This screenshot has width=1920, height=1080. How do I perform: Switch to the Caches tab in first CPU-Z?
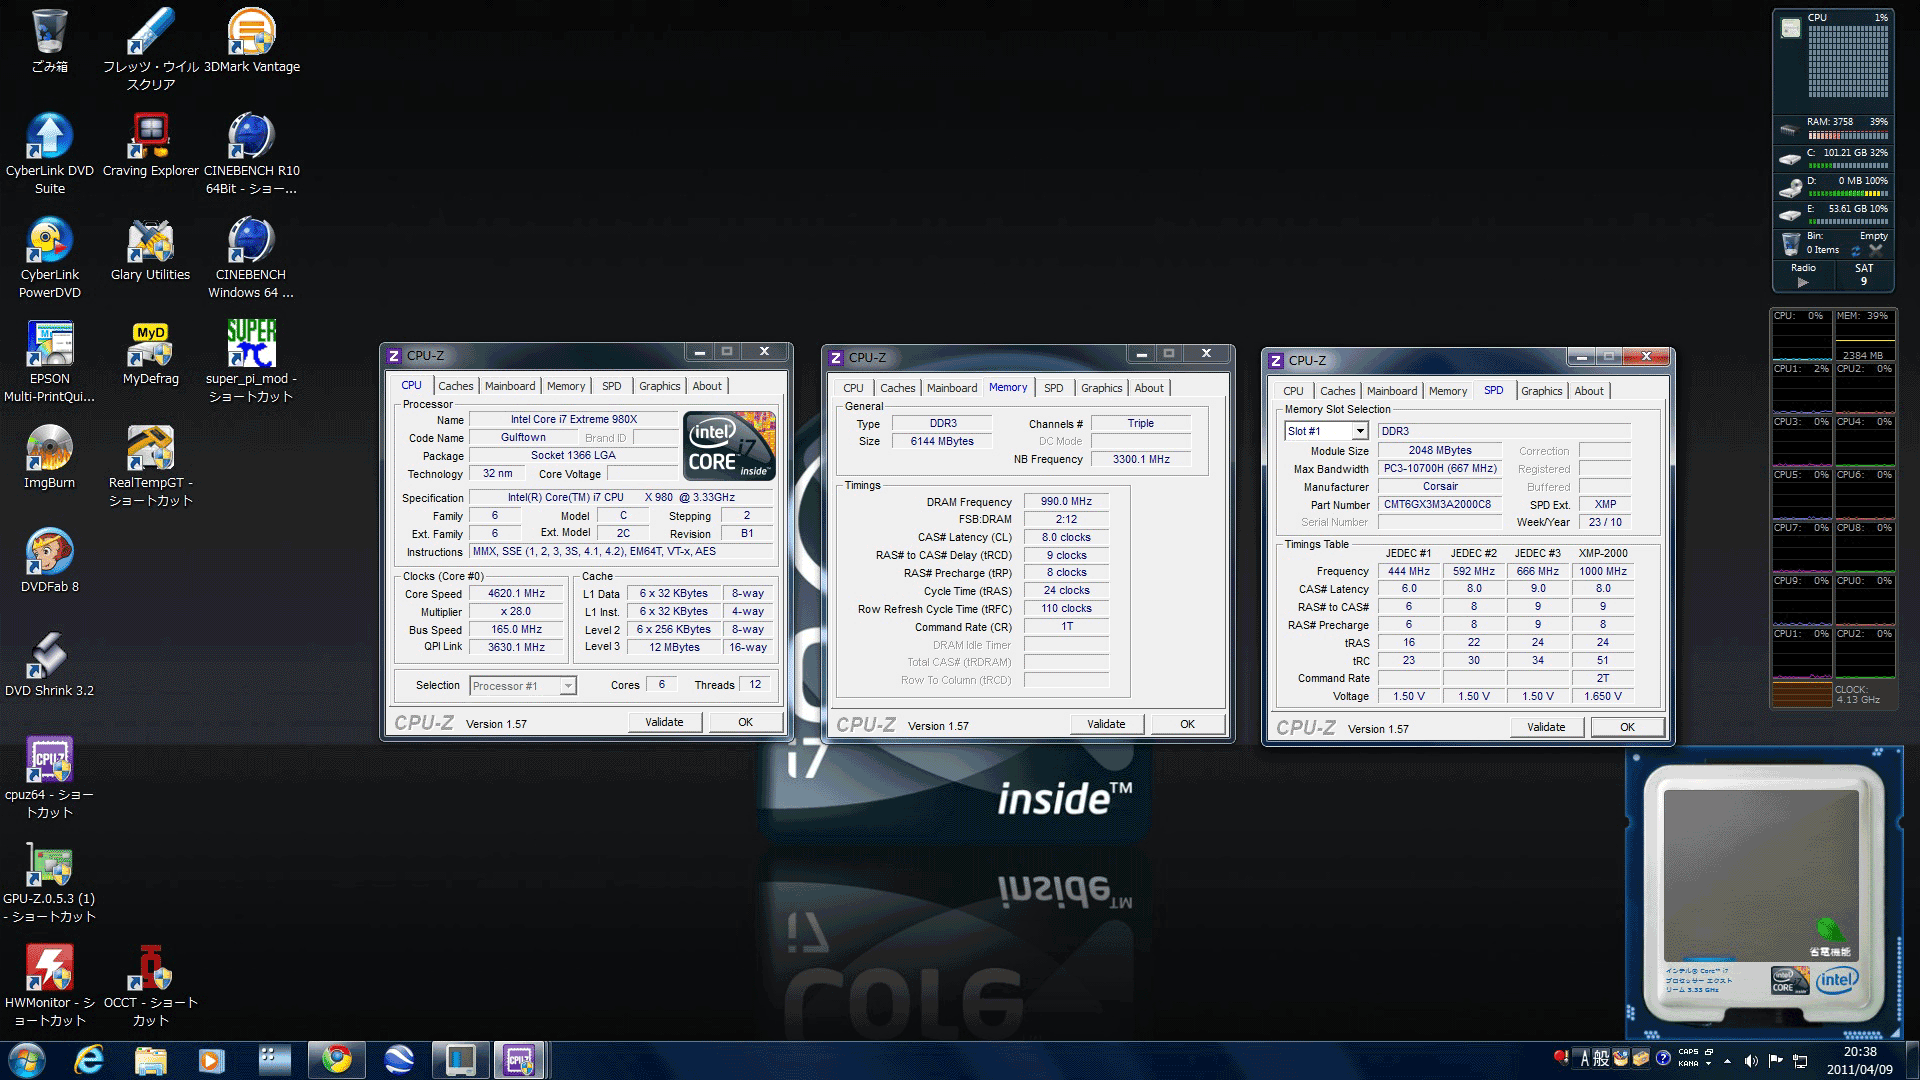(x=455, y=386)
